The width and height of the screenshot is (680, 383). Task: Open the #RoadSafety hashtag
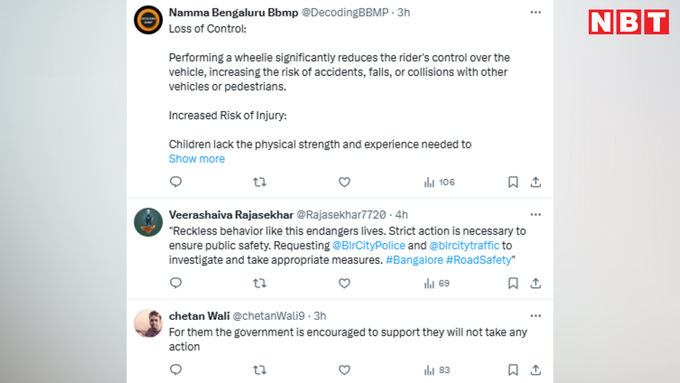(479, 260)
